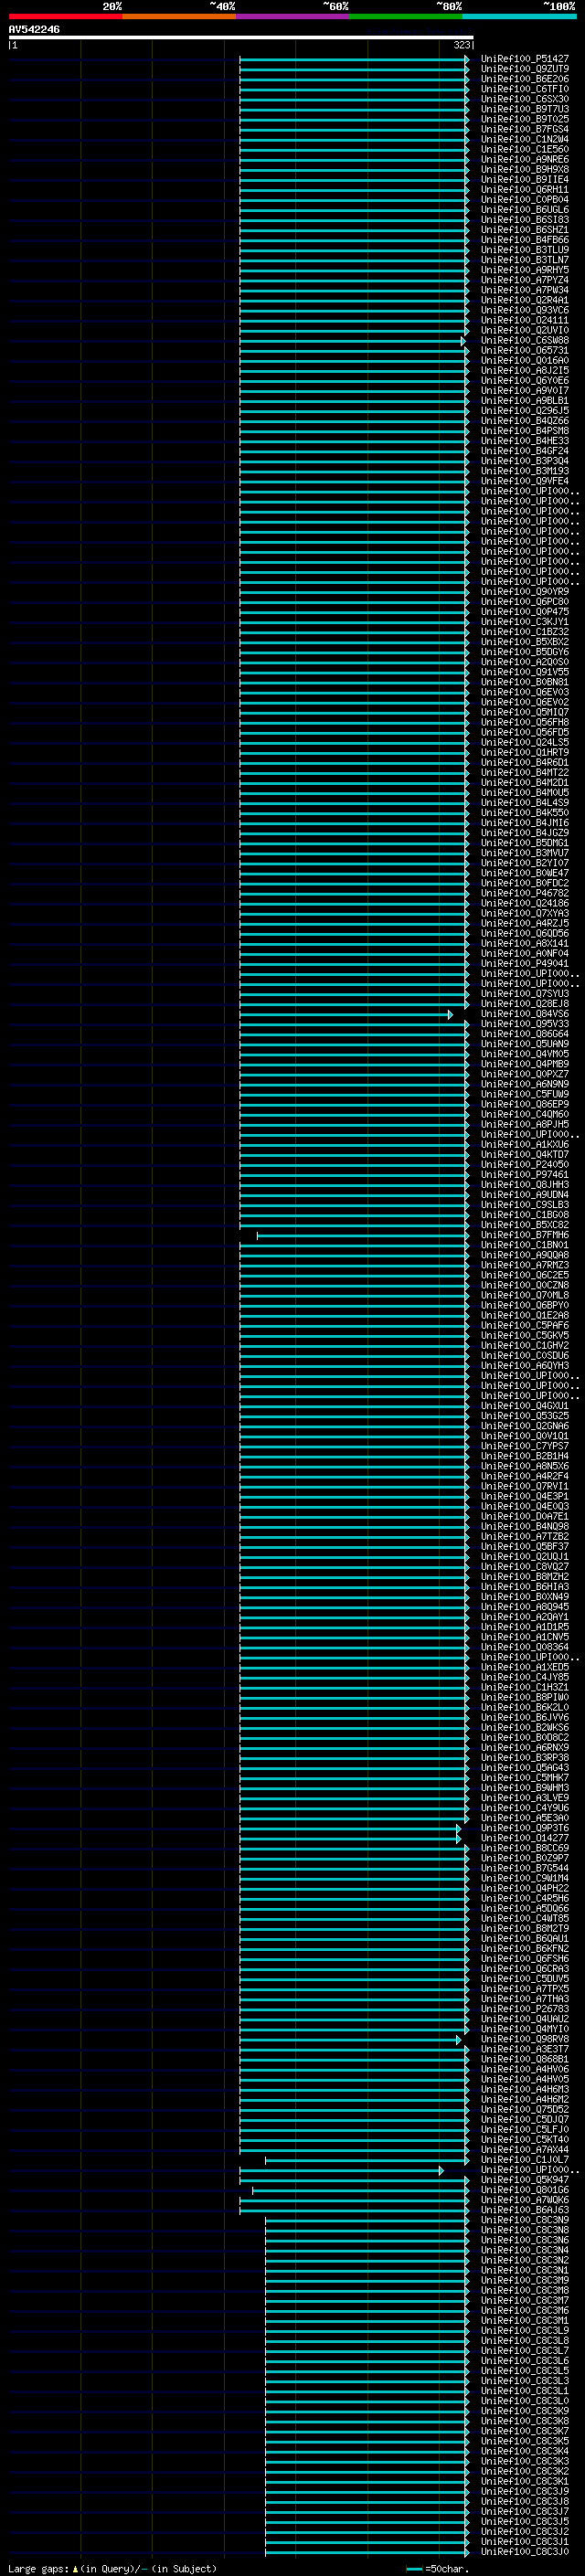Click the UniRef100_Q08364 hit label

(524, 1647)
